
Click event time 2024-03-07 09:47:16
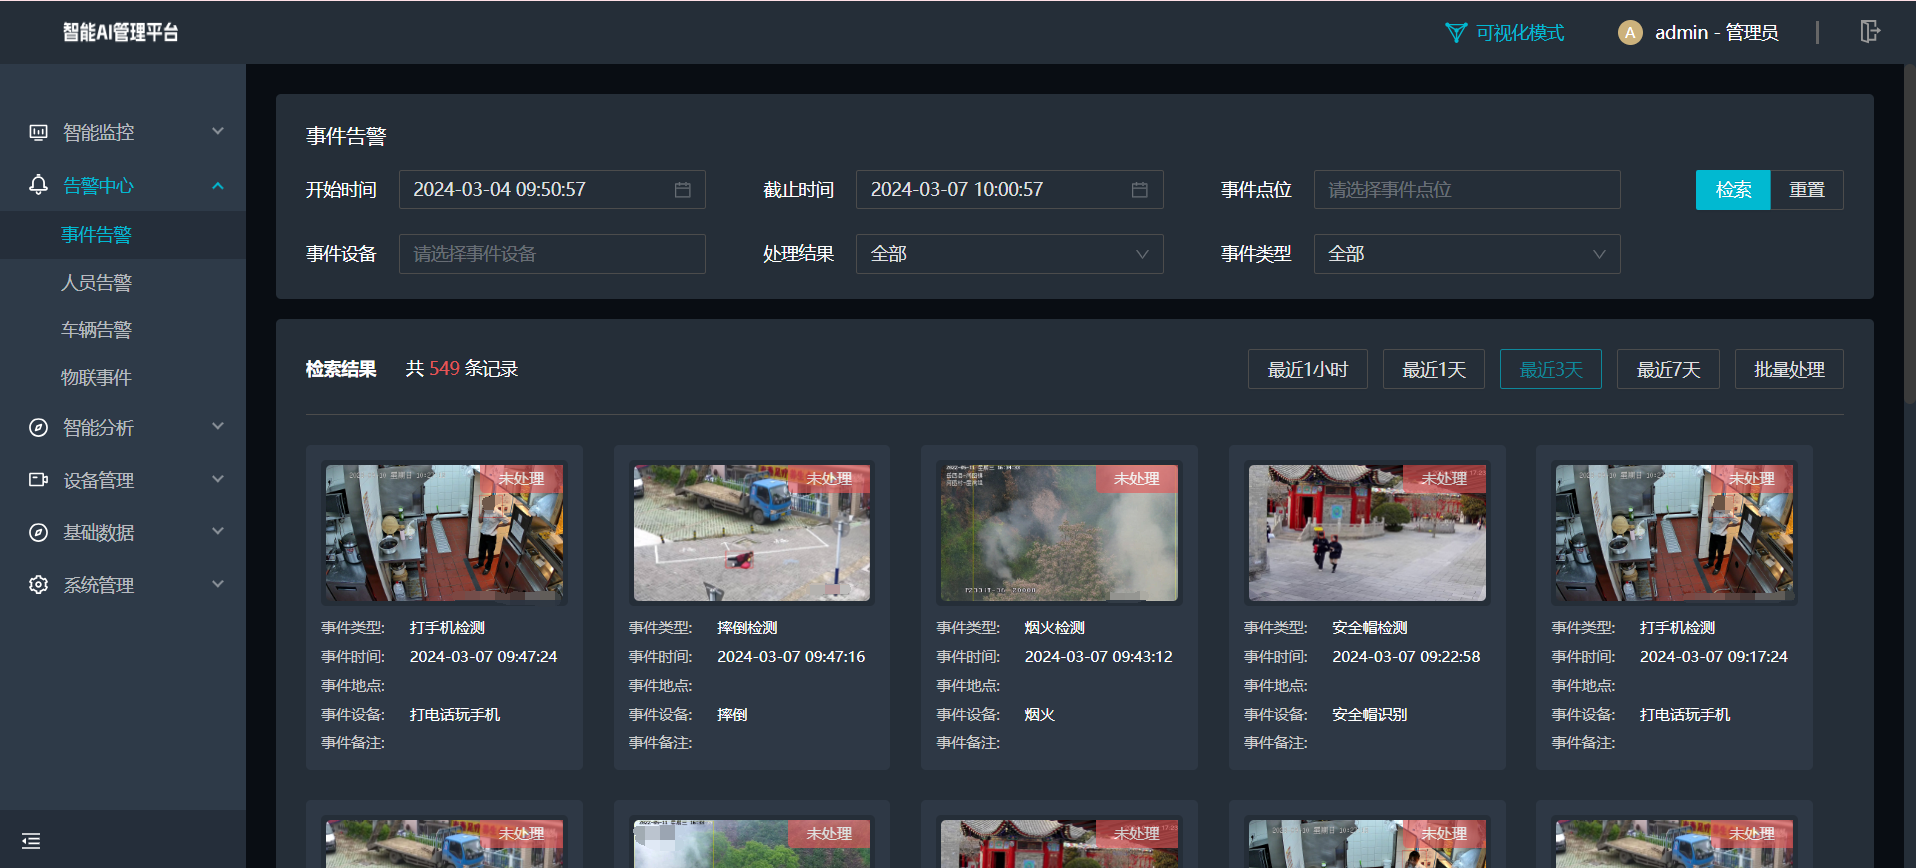coord(791,657)
